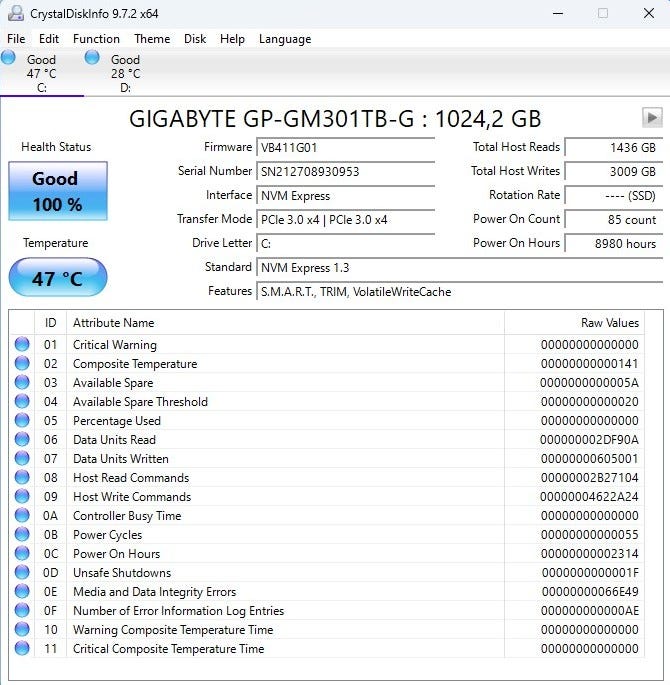Click status orb for Unsafe Shutdowns row
This screenshot has width=670, height=685.
(22, 573)
